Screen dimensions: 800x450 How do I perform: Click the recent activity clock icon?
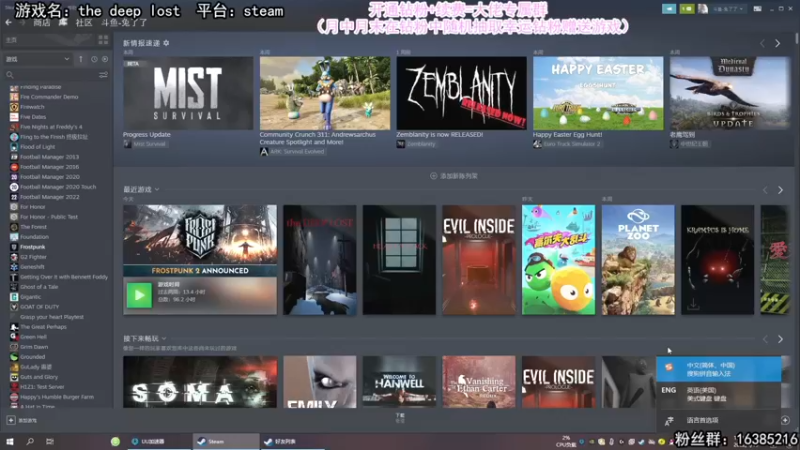[x=94, y=59]
